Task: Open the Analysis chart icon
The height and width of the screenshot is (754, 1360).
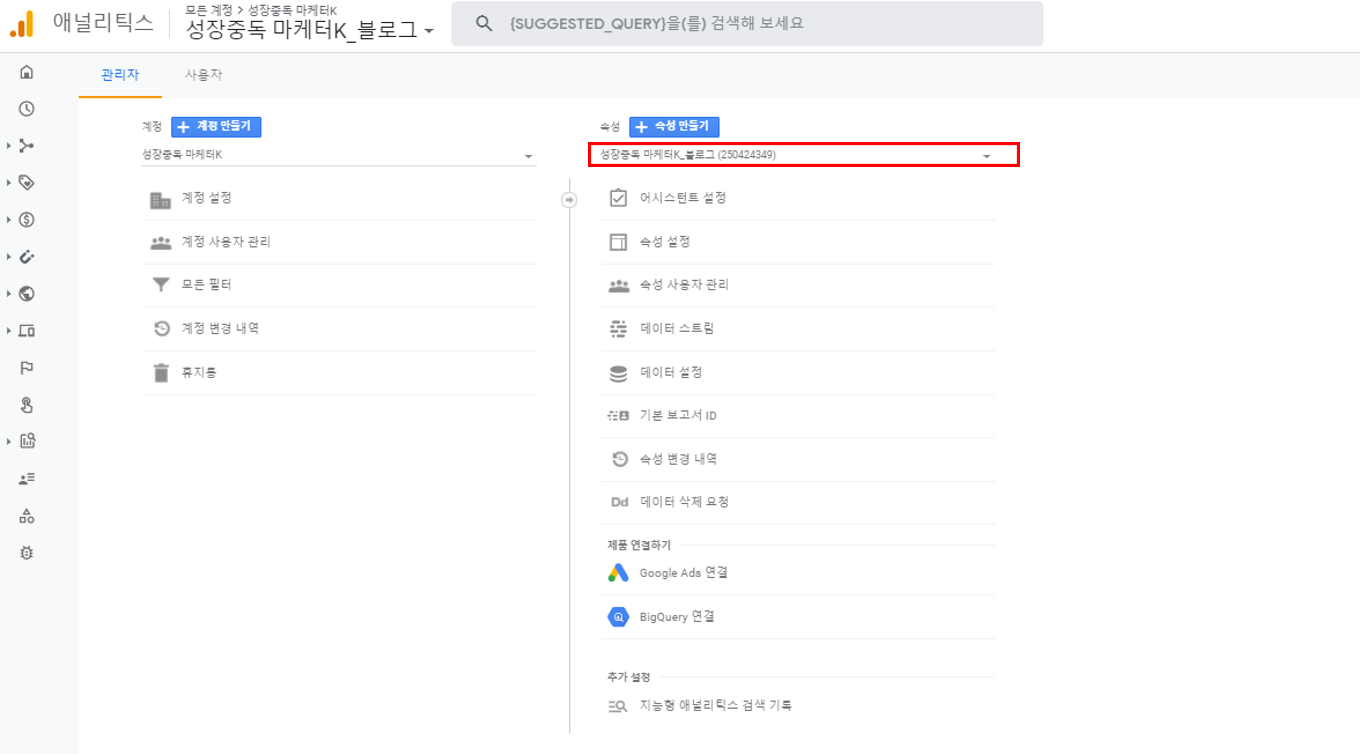Action: [27, 441]
